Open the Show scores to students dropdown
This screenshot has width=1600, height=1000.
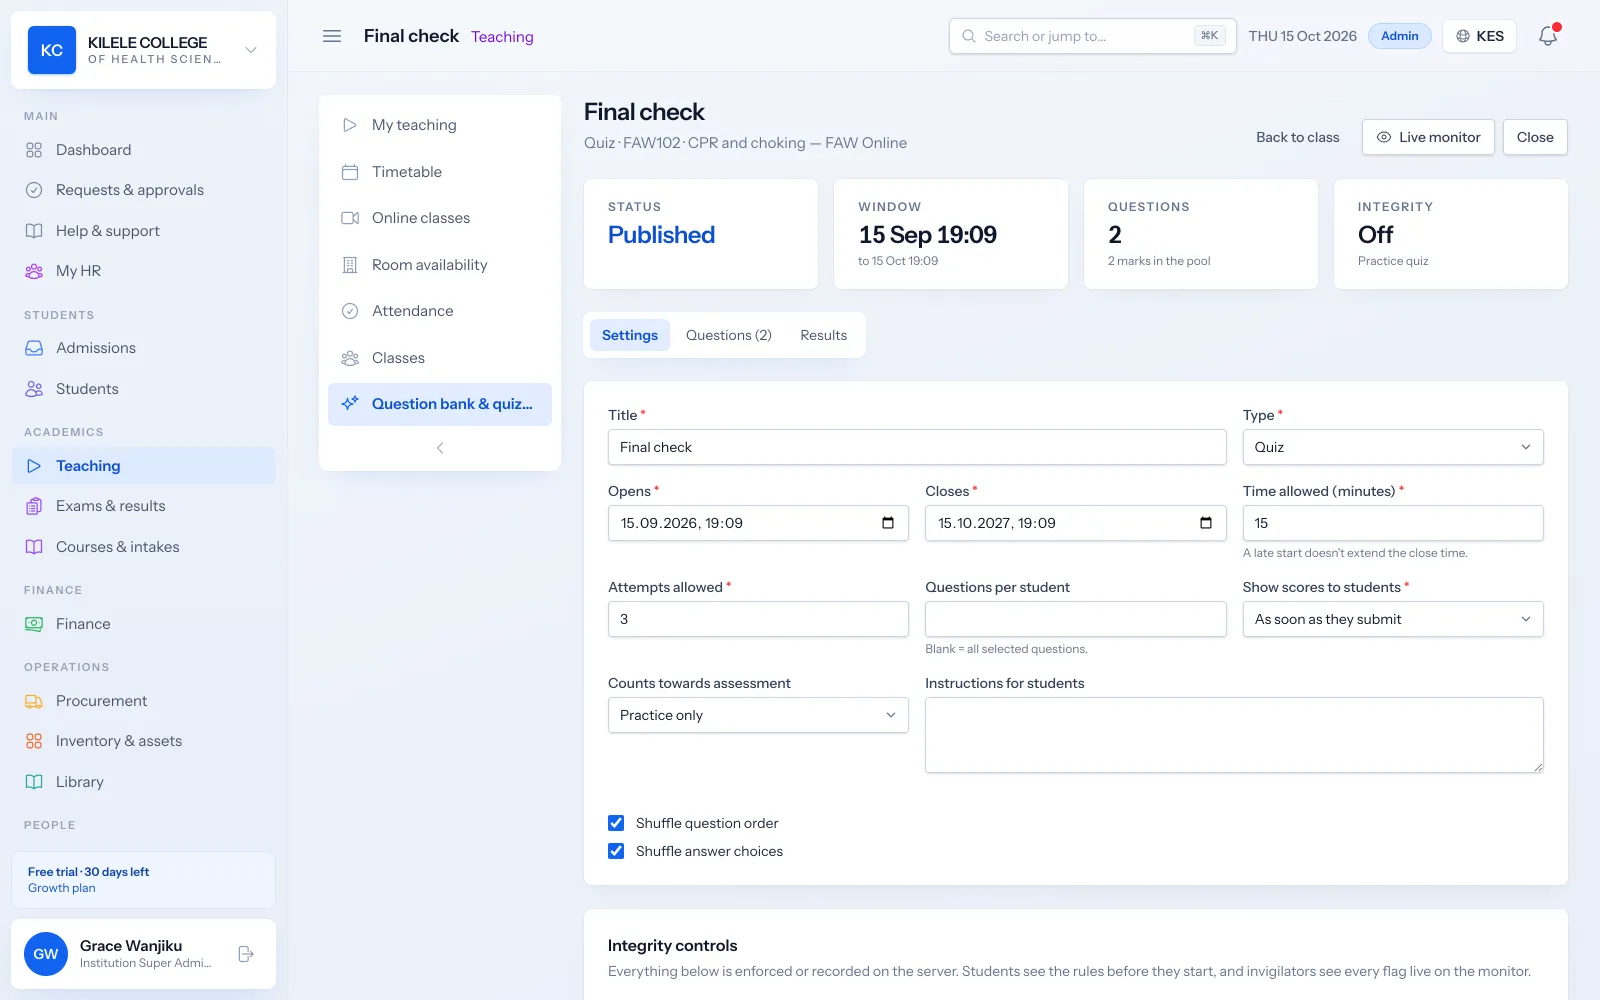[1393, 619]
